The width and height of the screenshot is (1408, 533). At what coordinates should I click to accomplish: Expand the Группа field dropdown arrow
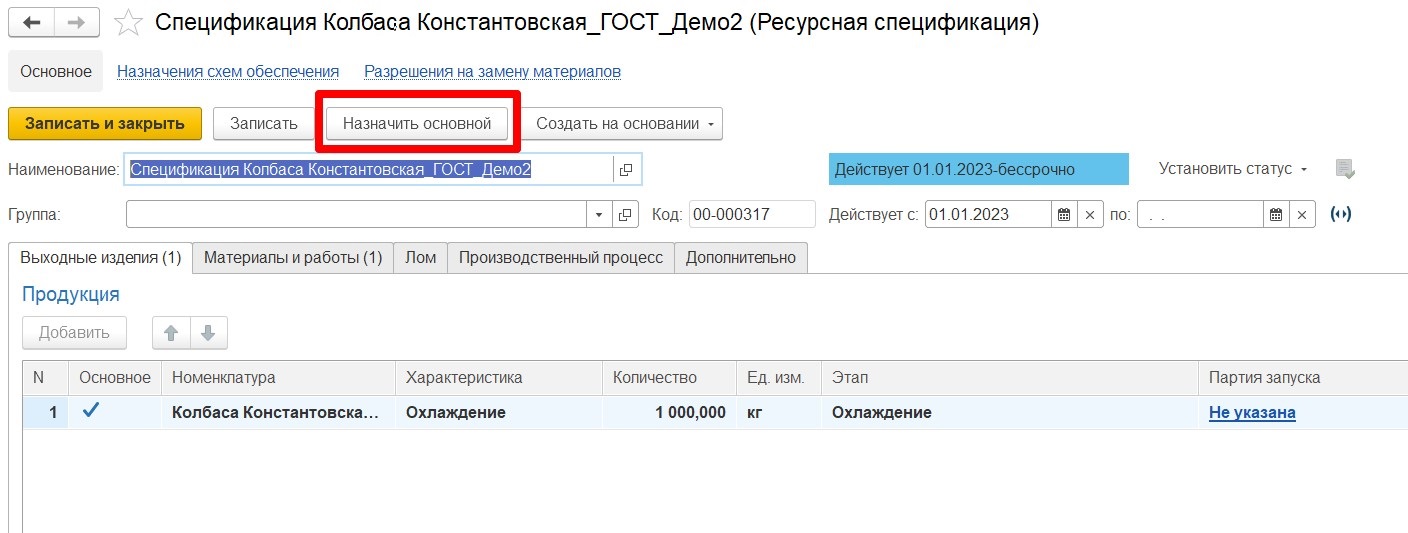599,214
